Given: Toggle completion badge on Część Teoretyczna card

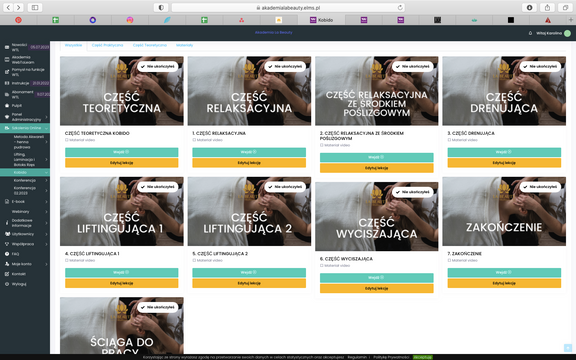Looking at the screenshot, I should (x=158, y=66).
